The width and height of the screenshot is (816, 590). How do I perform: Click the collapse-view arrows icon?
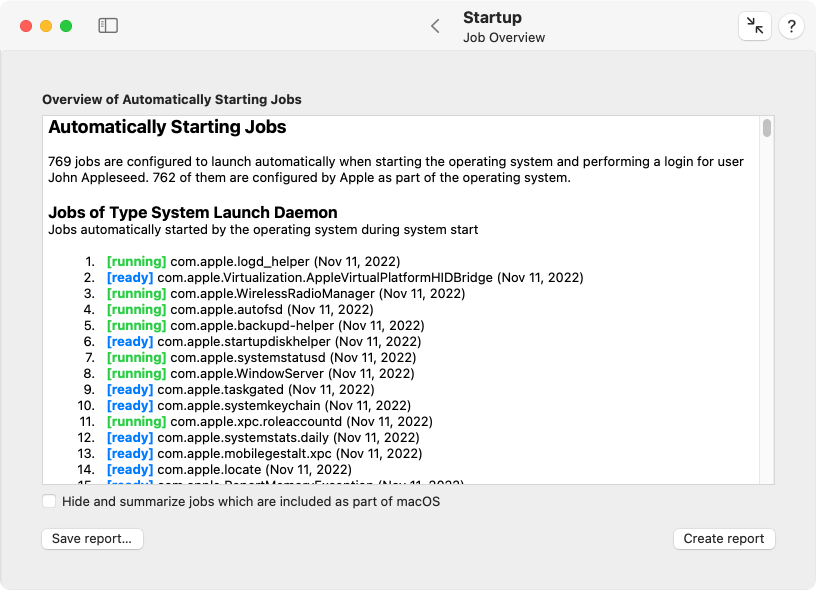pos(755,25)
